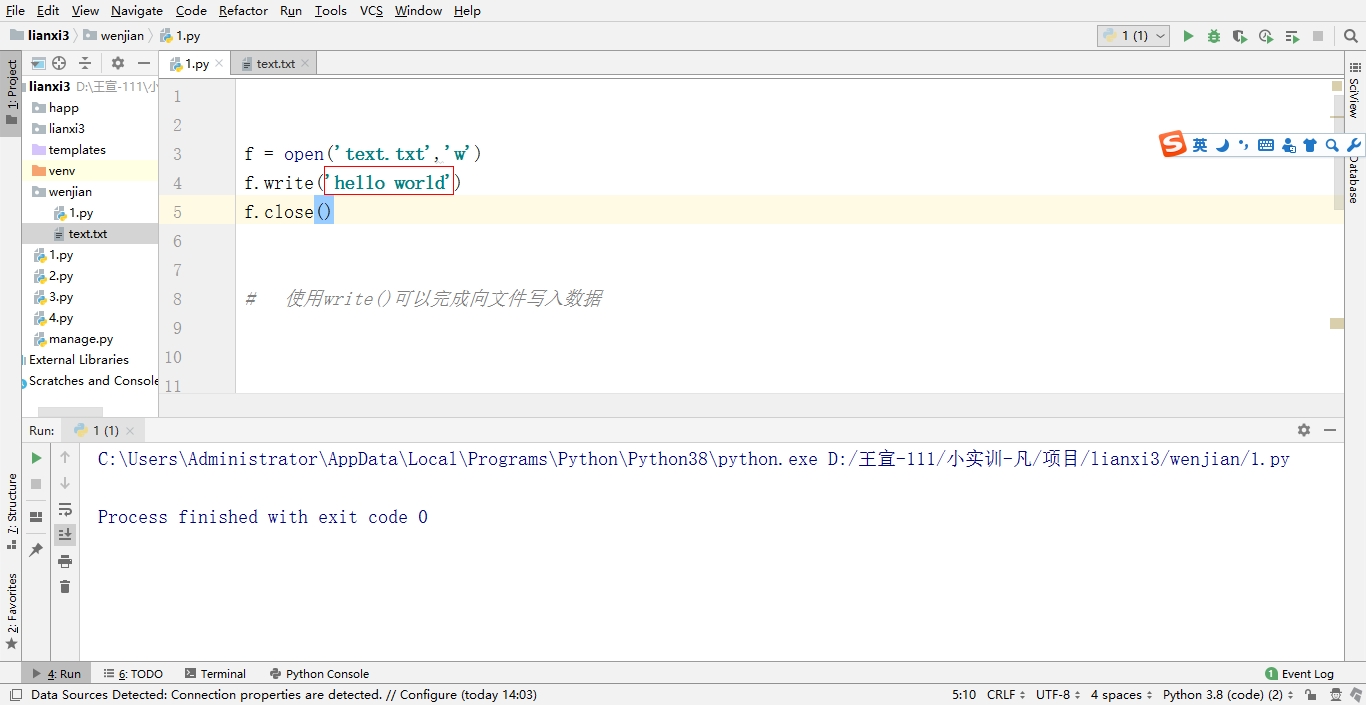Open the 6: TODO tool window
This screenshot has height=705, width=1366.
click(x=132, y=674)
